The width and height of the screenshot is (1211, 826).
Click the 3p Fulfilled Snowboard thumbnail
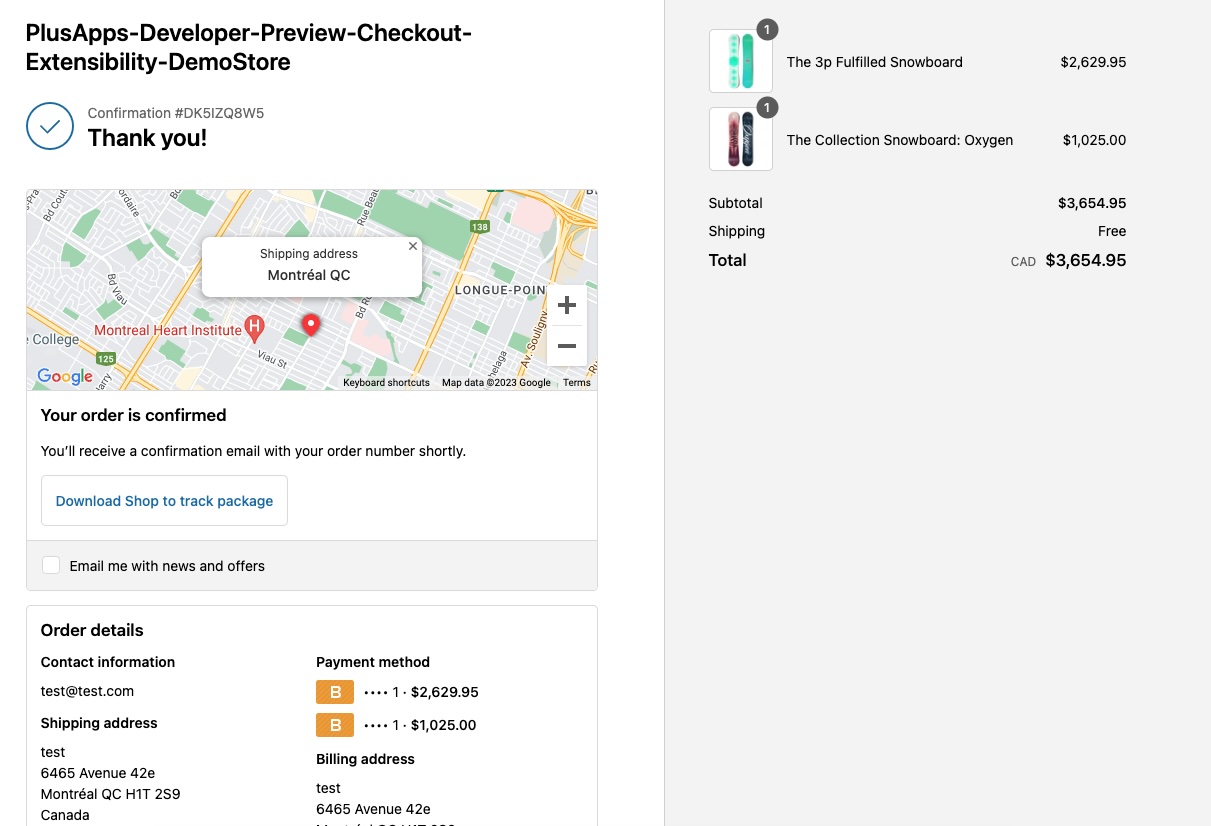(740, 61)
